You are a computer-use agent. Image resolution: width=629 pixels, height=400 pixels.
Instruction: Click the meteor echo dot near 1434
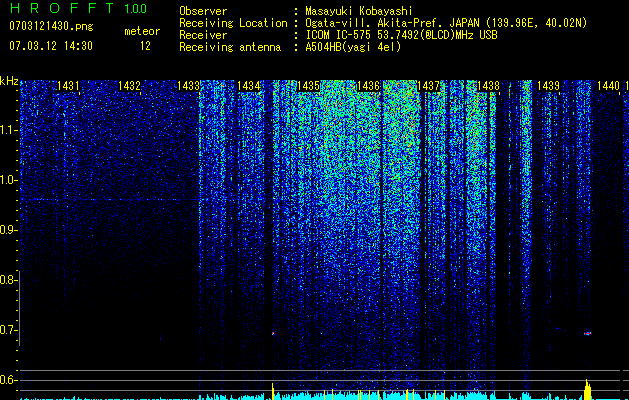tap(273, 333)
